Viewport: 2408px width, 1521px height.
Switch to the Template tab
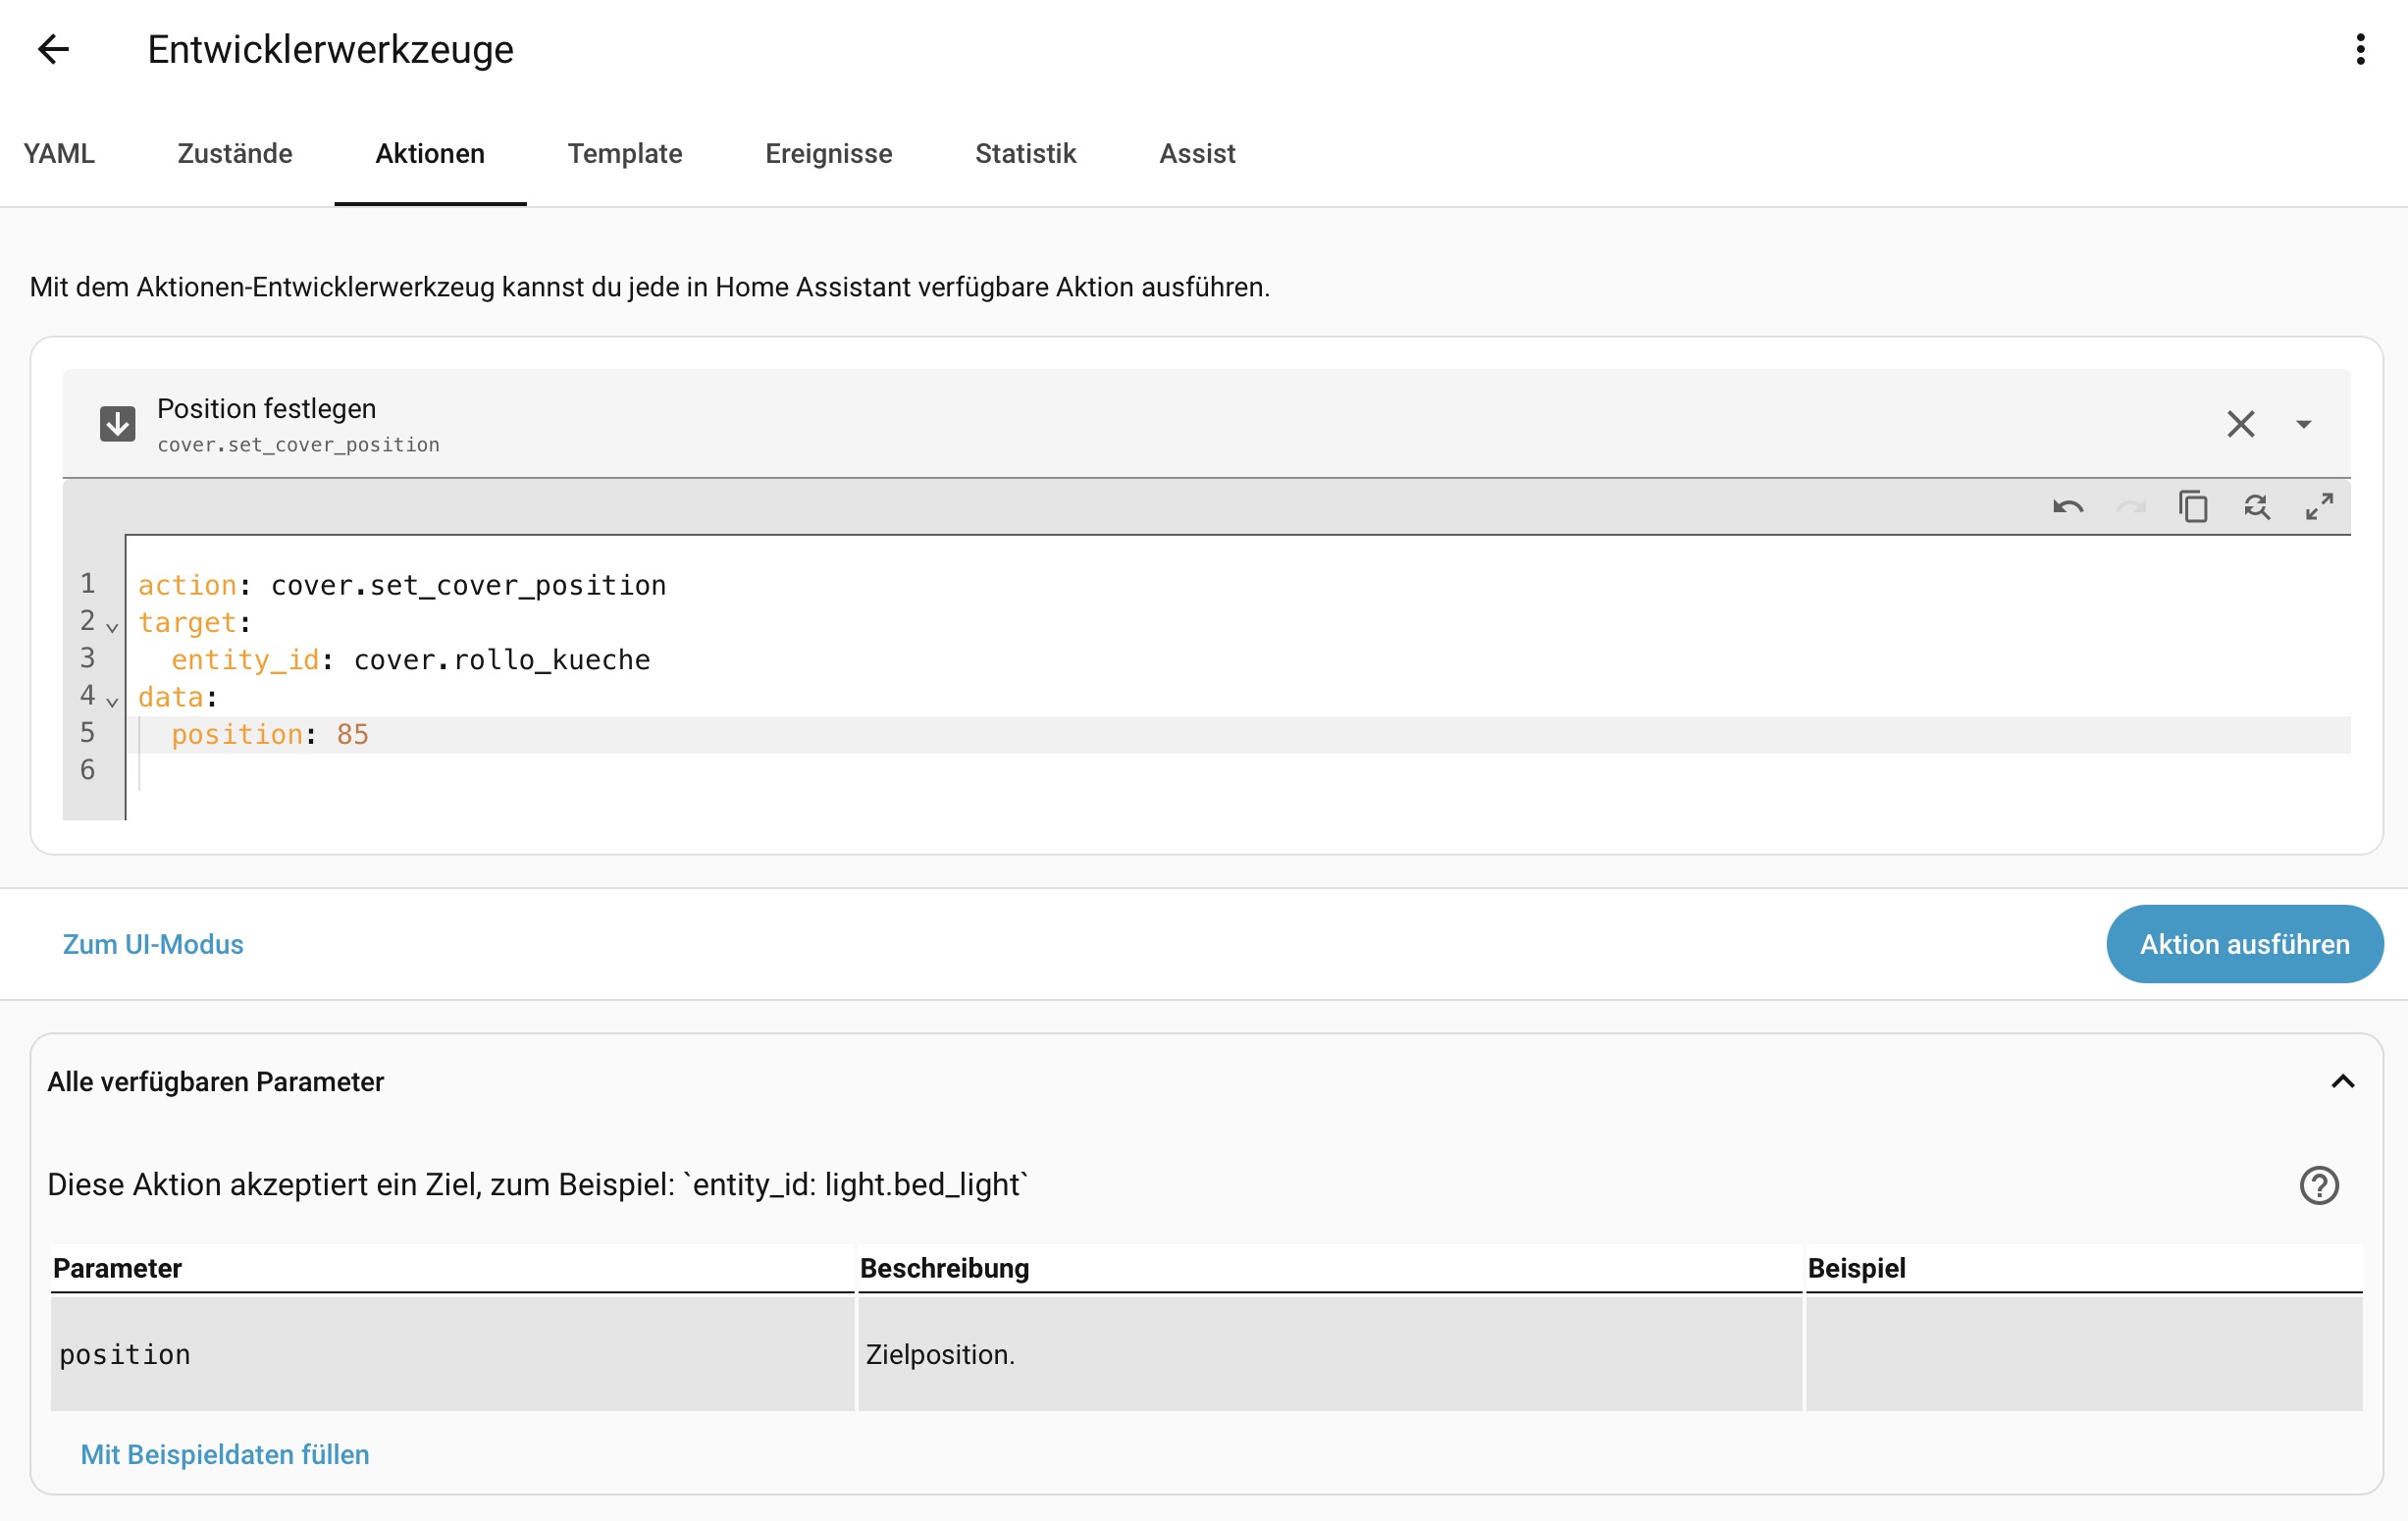[x=624, y=154]
